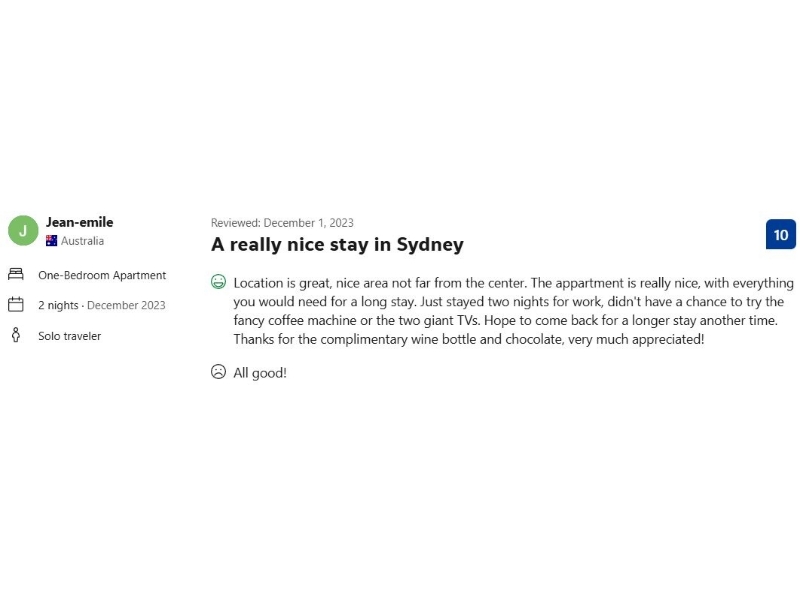Viewport: 800px width, 600px height.
Task: Click 'Reviewed: December 1, 2023' date line
Action: [282, 223]
